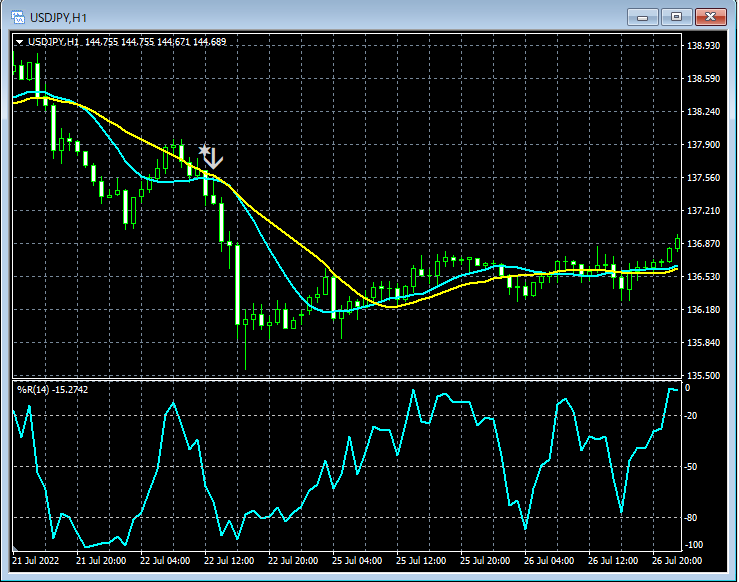This screenshot has height=582, width=739.
Task: Click the 138.930 price axis label
Action: pos(703,46)
